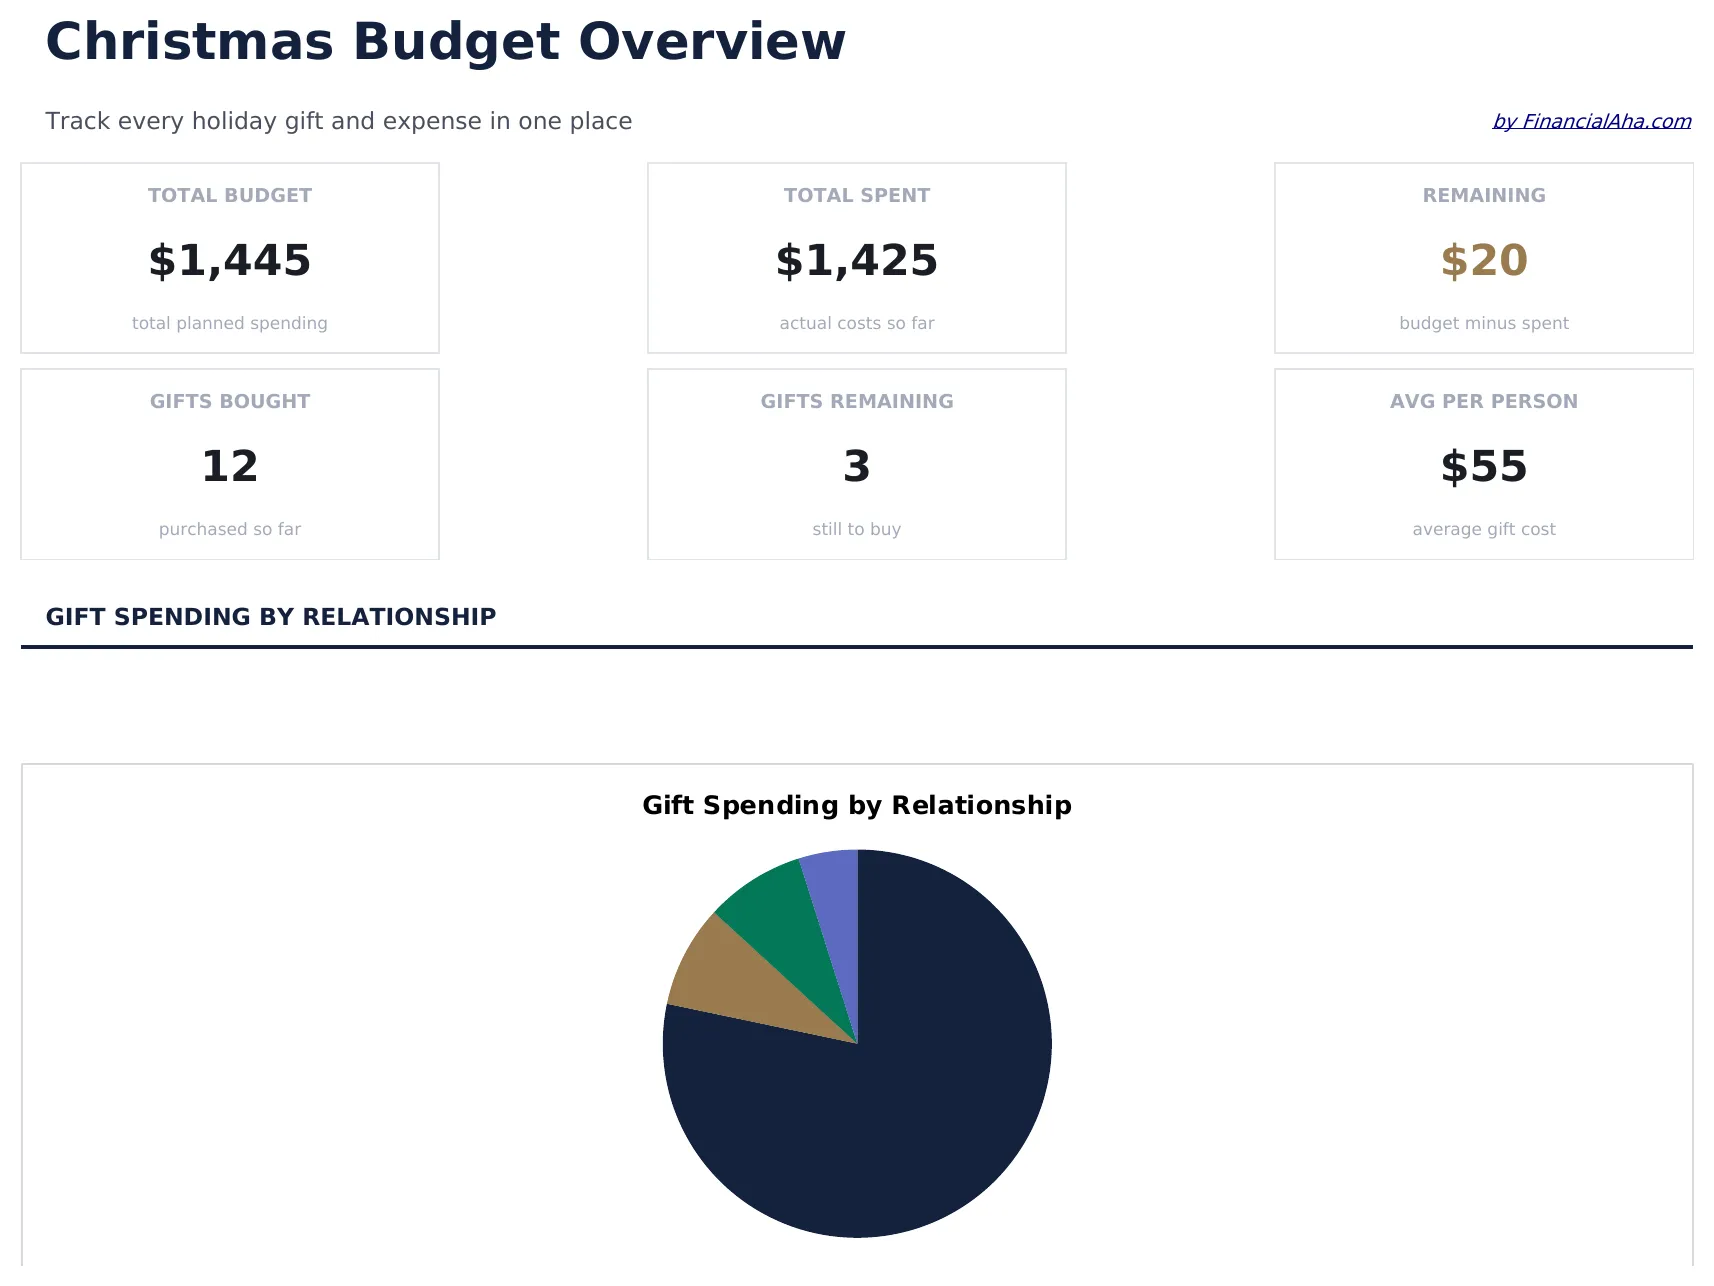Screen dimensions: 1714x1286
Task: Click the $1,425 actual costs figure
Action: click(856, 261)
